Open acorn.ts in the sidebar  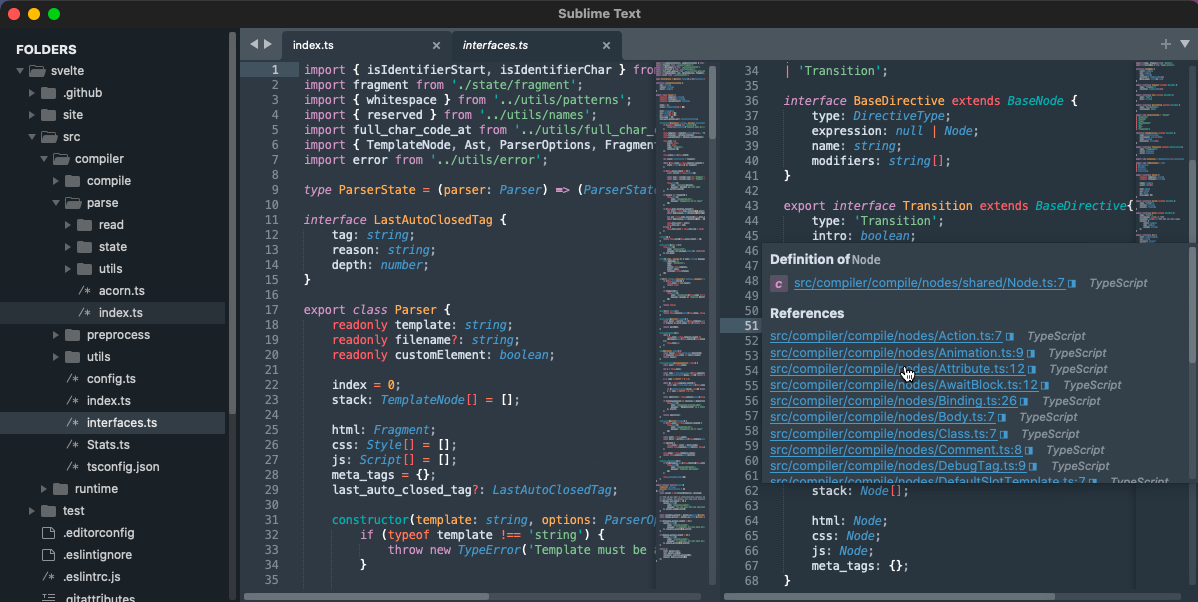coord(121,291)
